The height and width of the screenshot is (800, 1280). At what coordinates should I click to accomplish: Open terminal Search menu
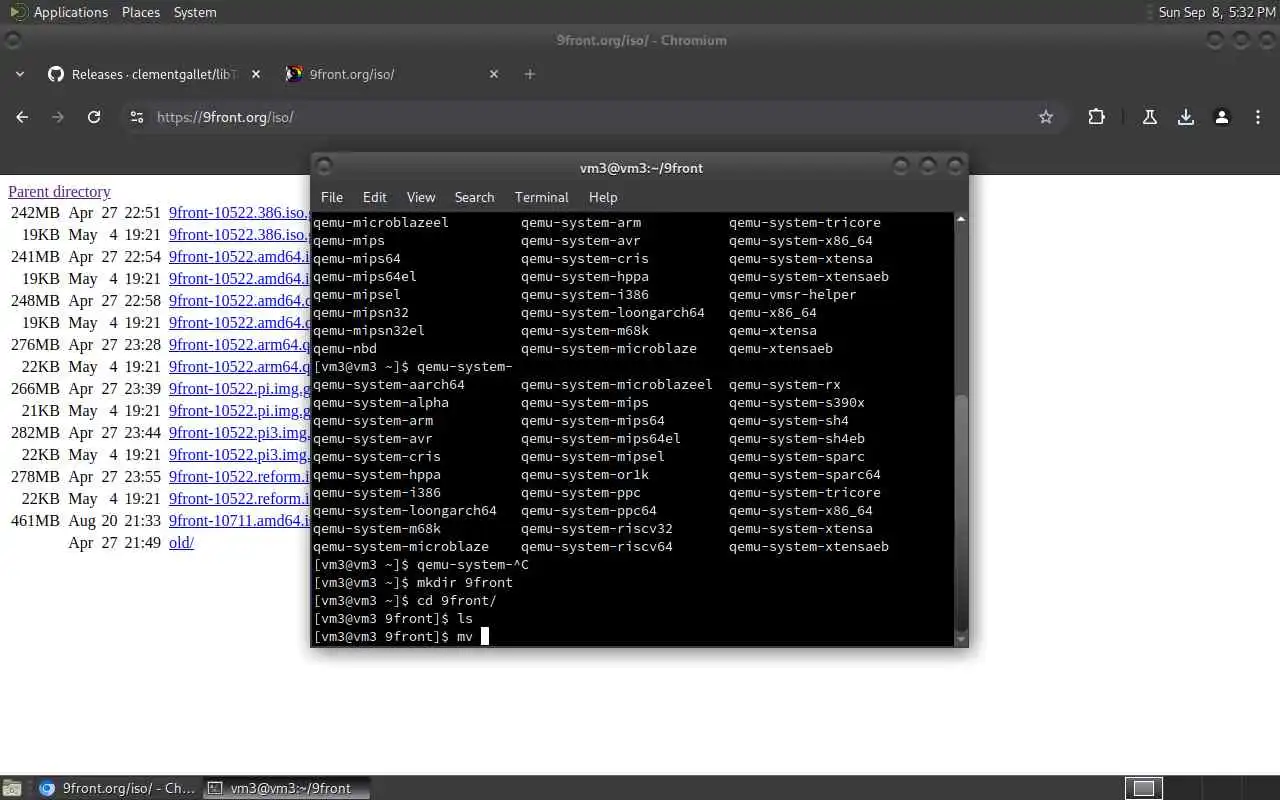475,197
